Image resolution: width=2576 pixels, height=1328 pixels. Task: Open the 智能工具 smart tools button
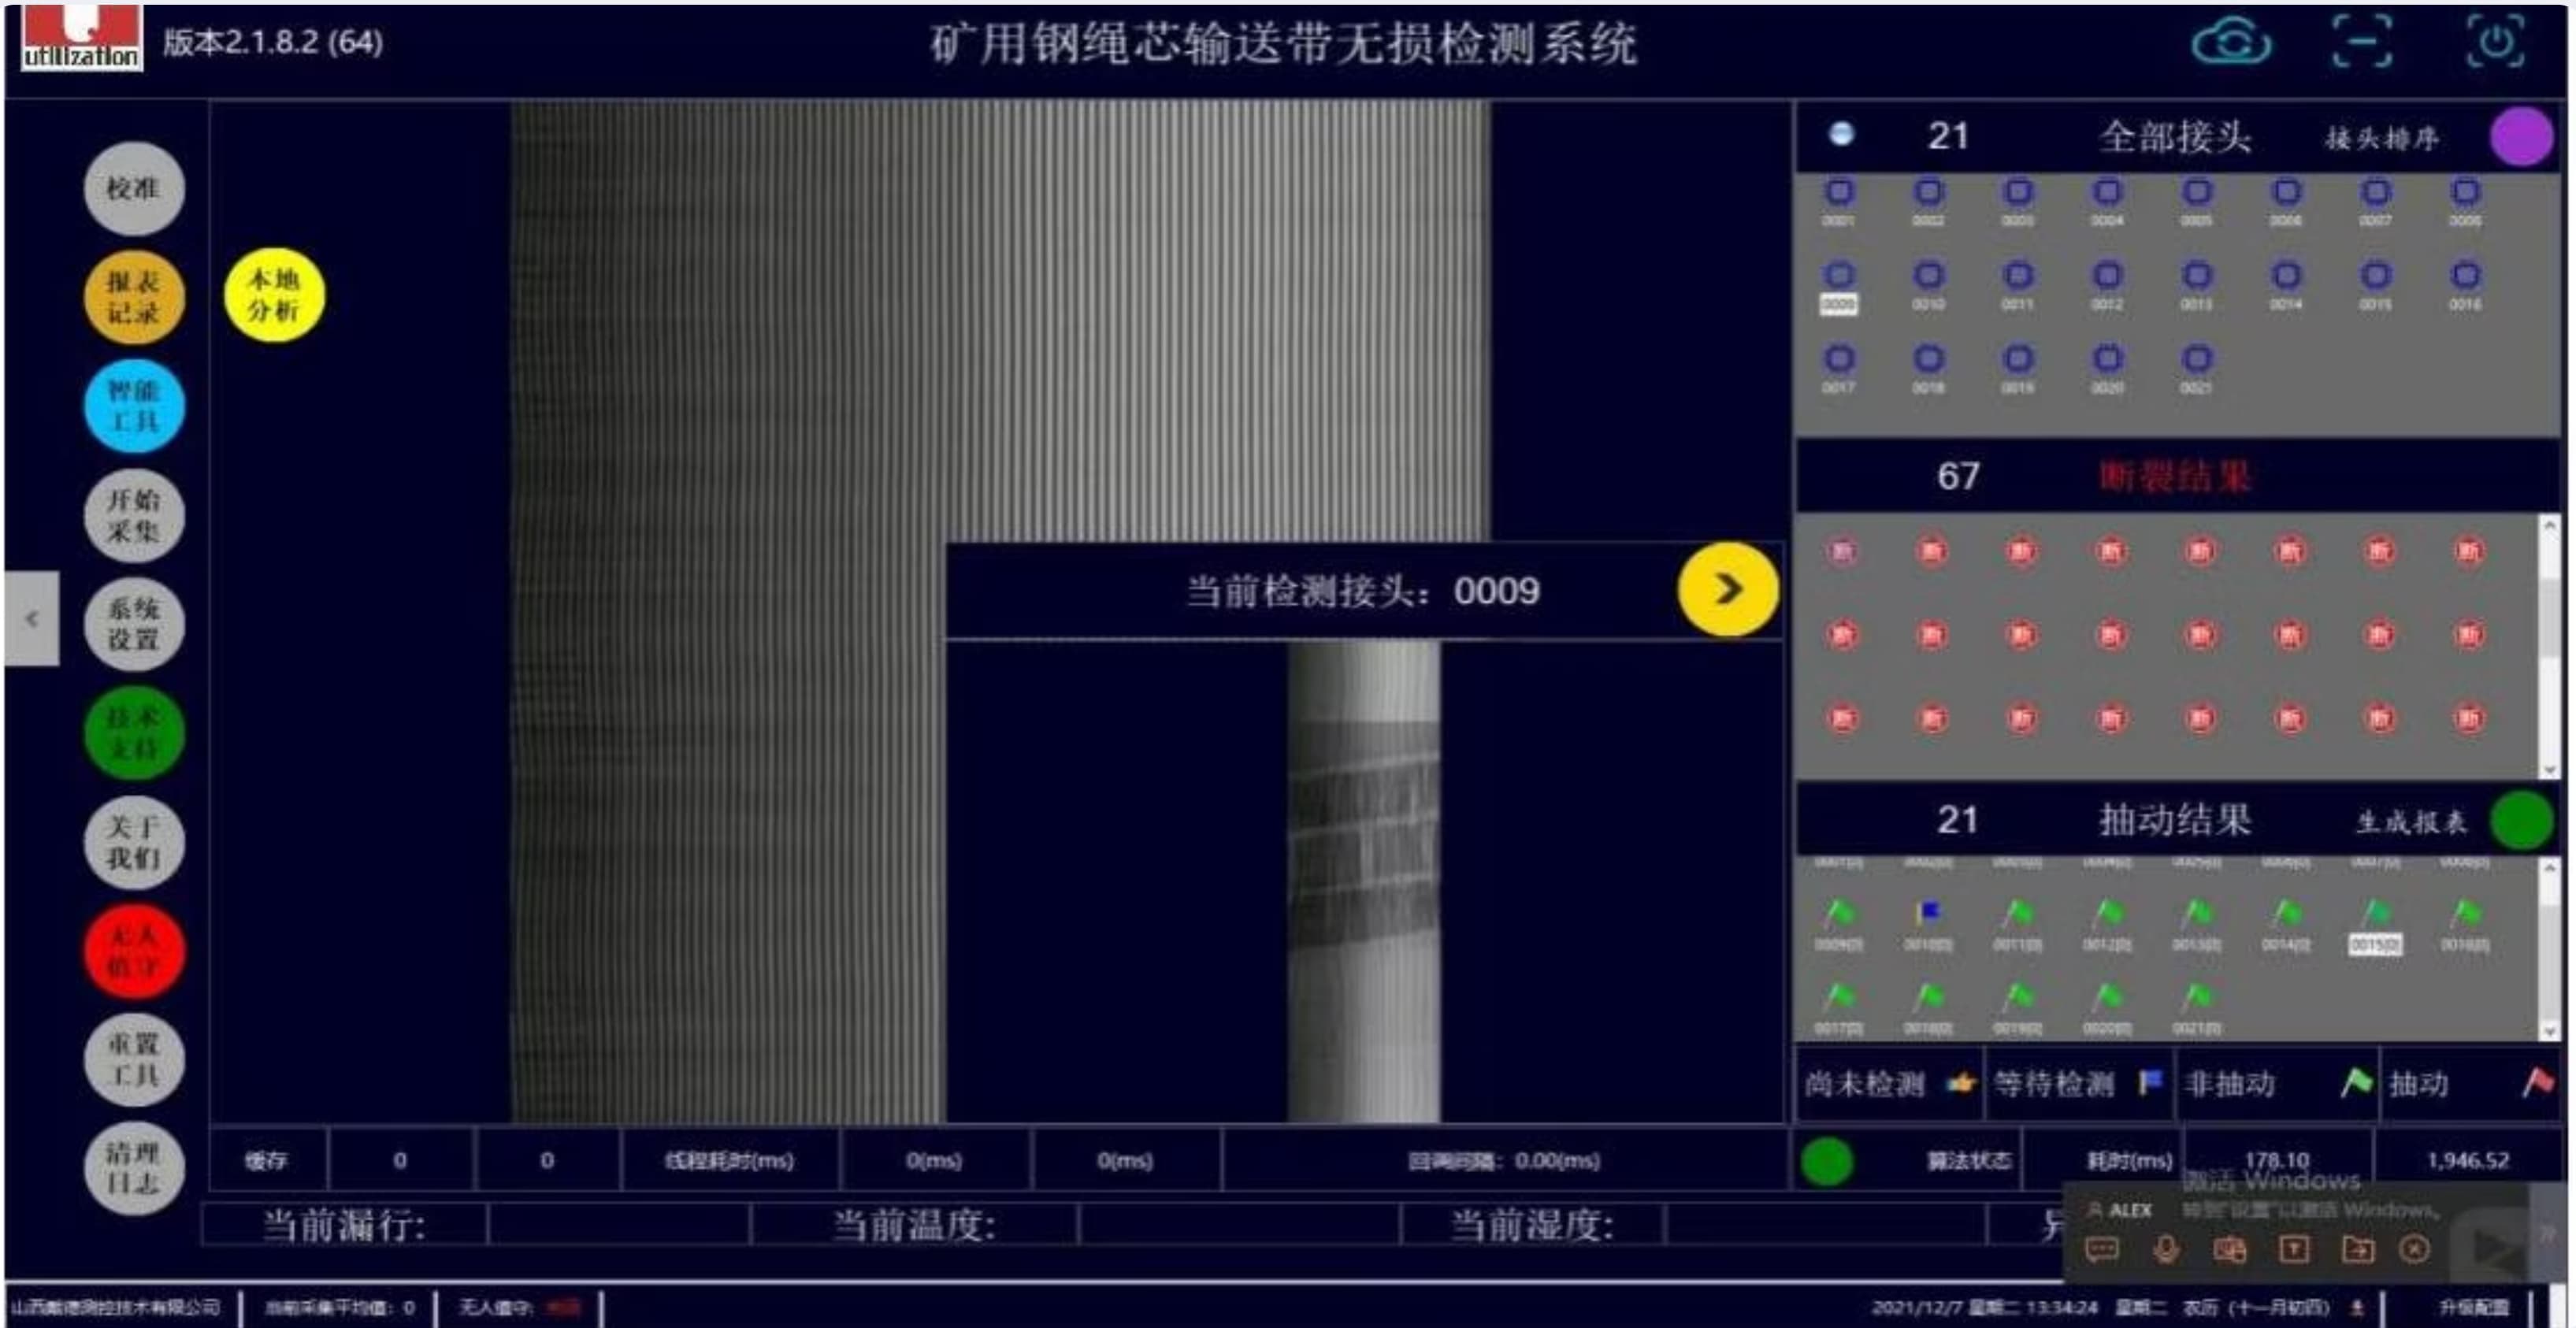(x=133, y=405)
